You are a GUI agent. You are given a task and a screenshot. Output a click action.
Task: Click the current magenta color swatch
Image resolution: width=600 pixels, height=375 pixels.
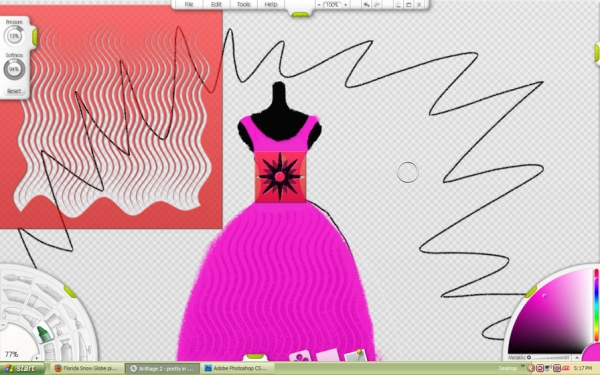coord(592,353)
